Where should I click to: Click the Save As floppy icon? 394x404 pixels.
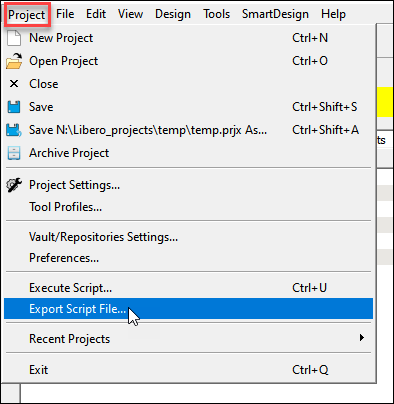[14, 130]
